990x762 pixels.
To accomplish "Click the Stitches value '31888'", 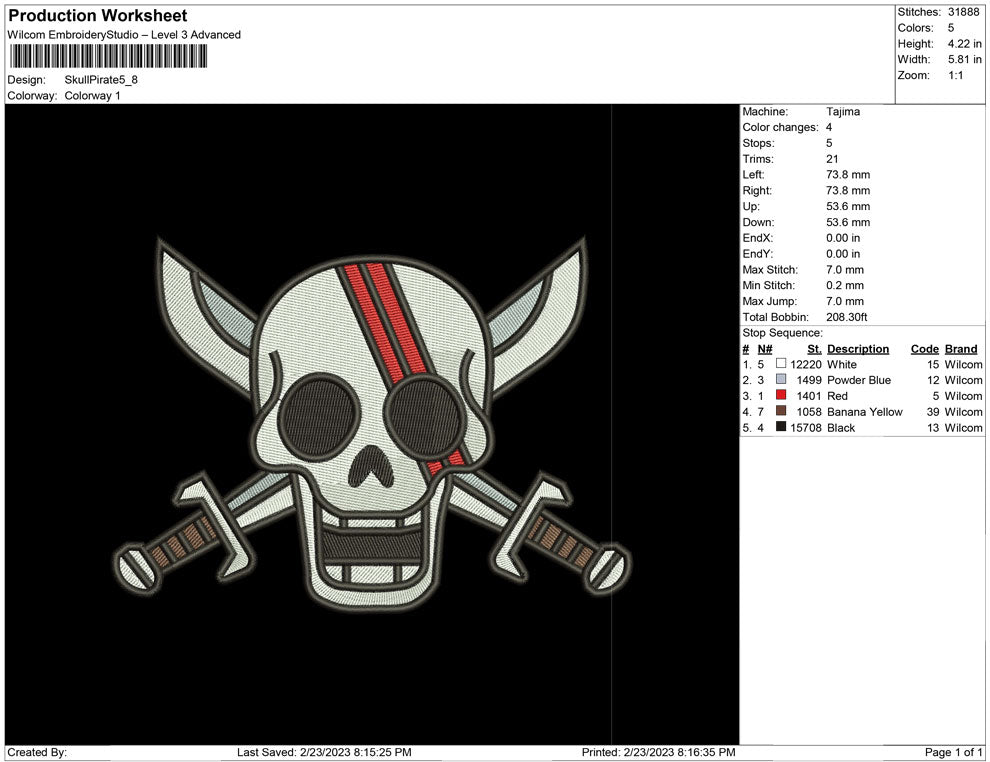I will [963, 12].
